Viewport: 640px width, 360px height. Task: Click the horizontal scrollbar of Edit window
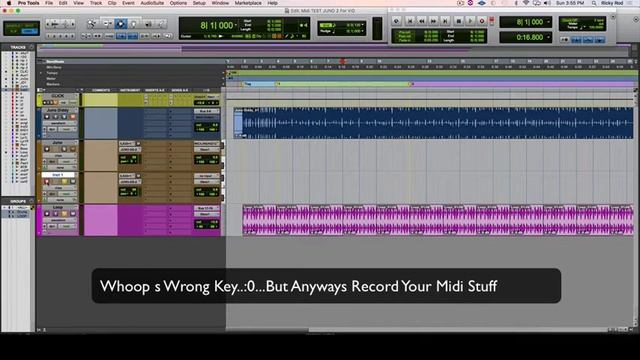tap(416, 329)
